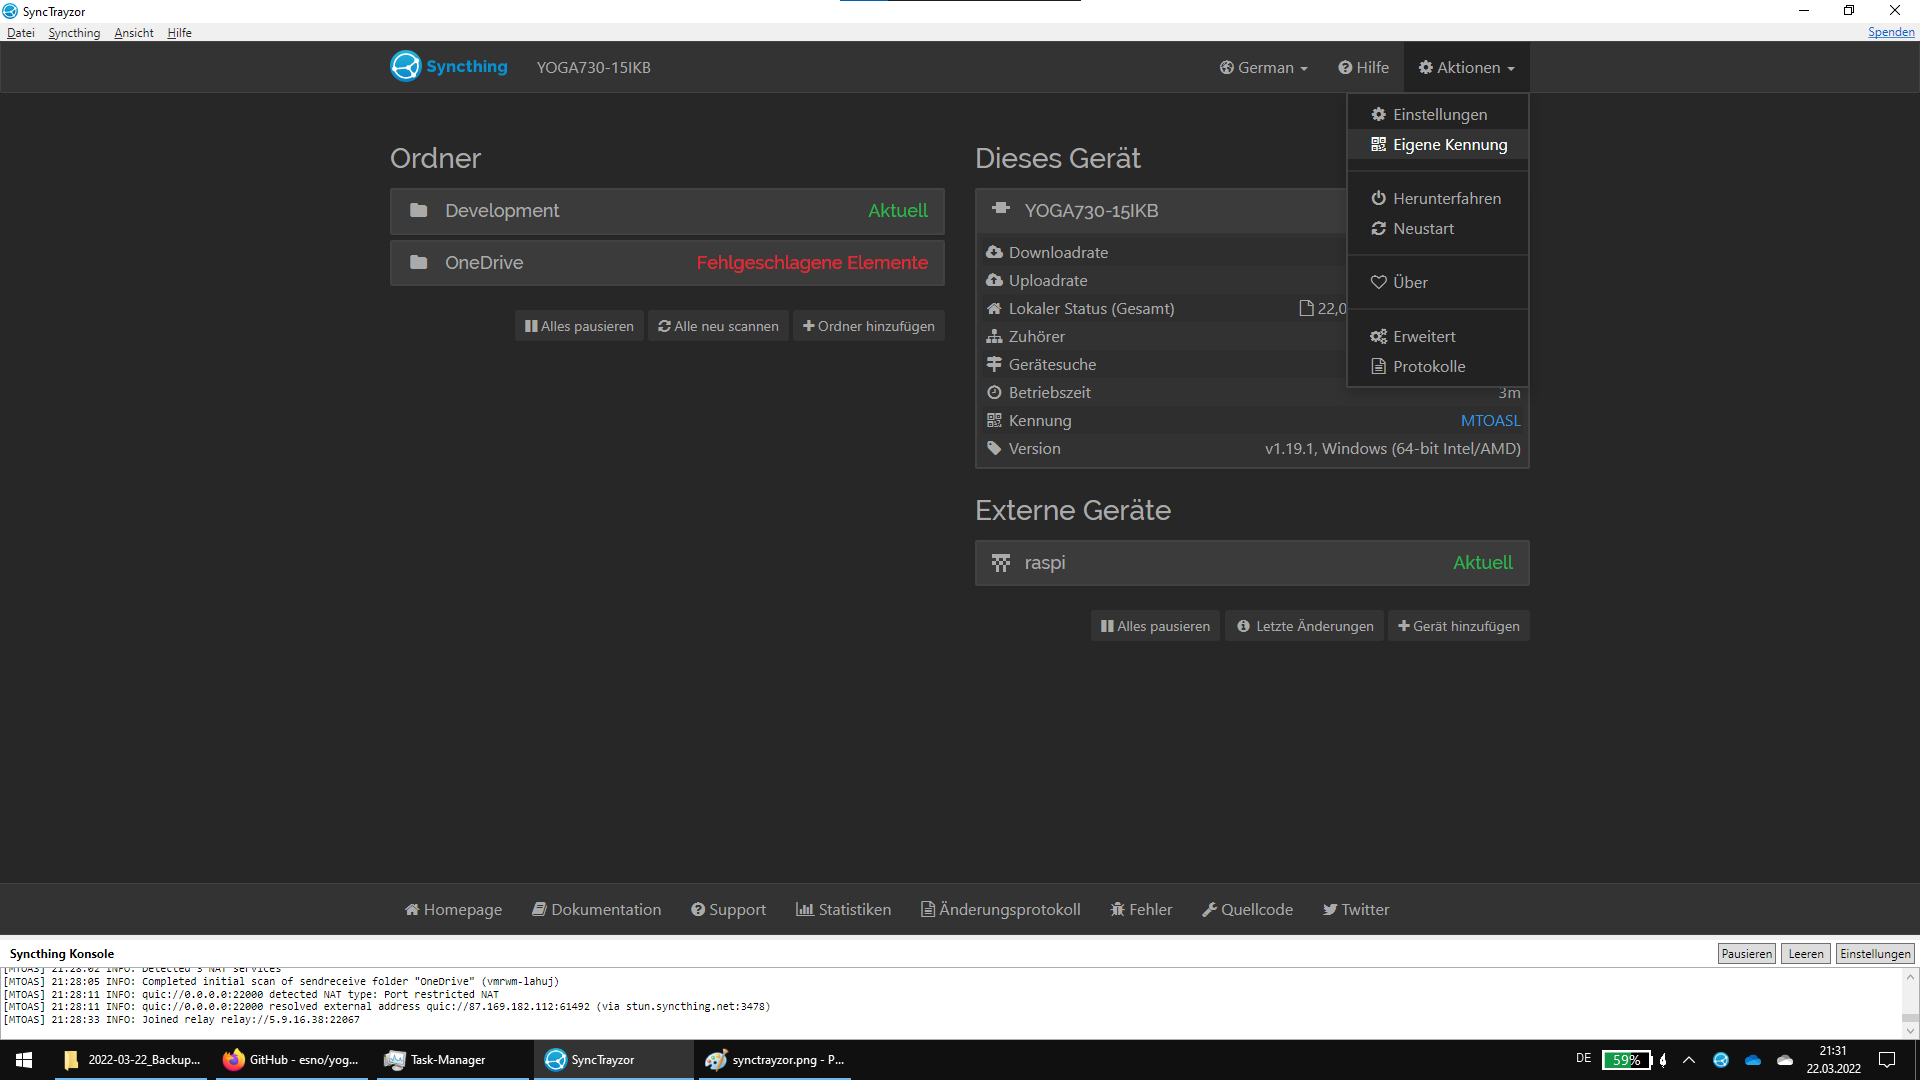Click the Downloadrate cloud icon
Viewport: 1920px width, 1080px height.
tap(994, 252)
